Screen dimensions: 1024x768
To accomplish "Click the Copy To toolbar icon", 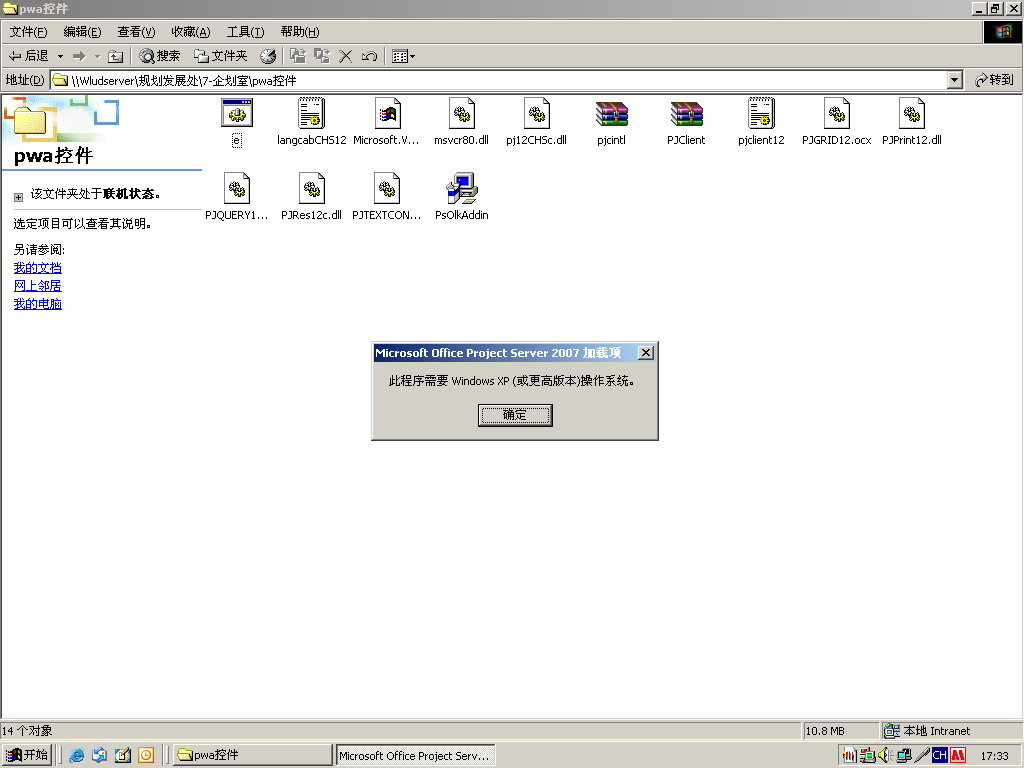I will click(322, 56).
